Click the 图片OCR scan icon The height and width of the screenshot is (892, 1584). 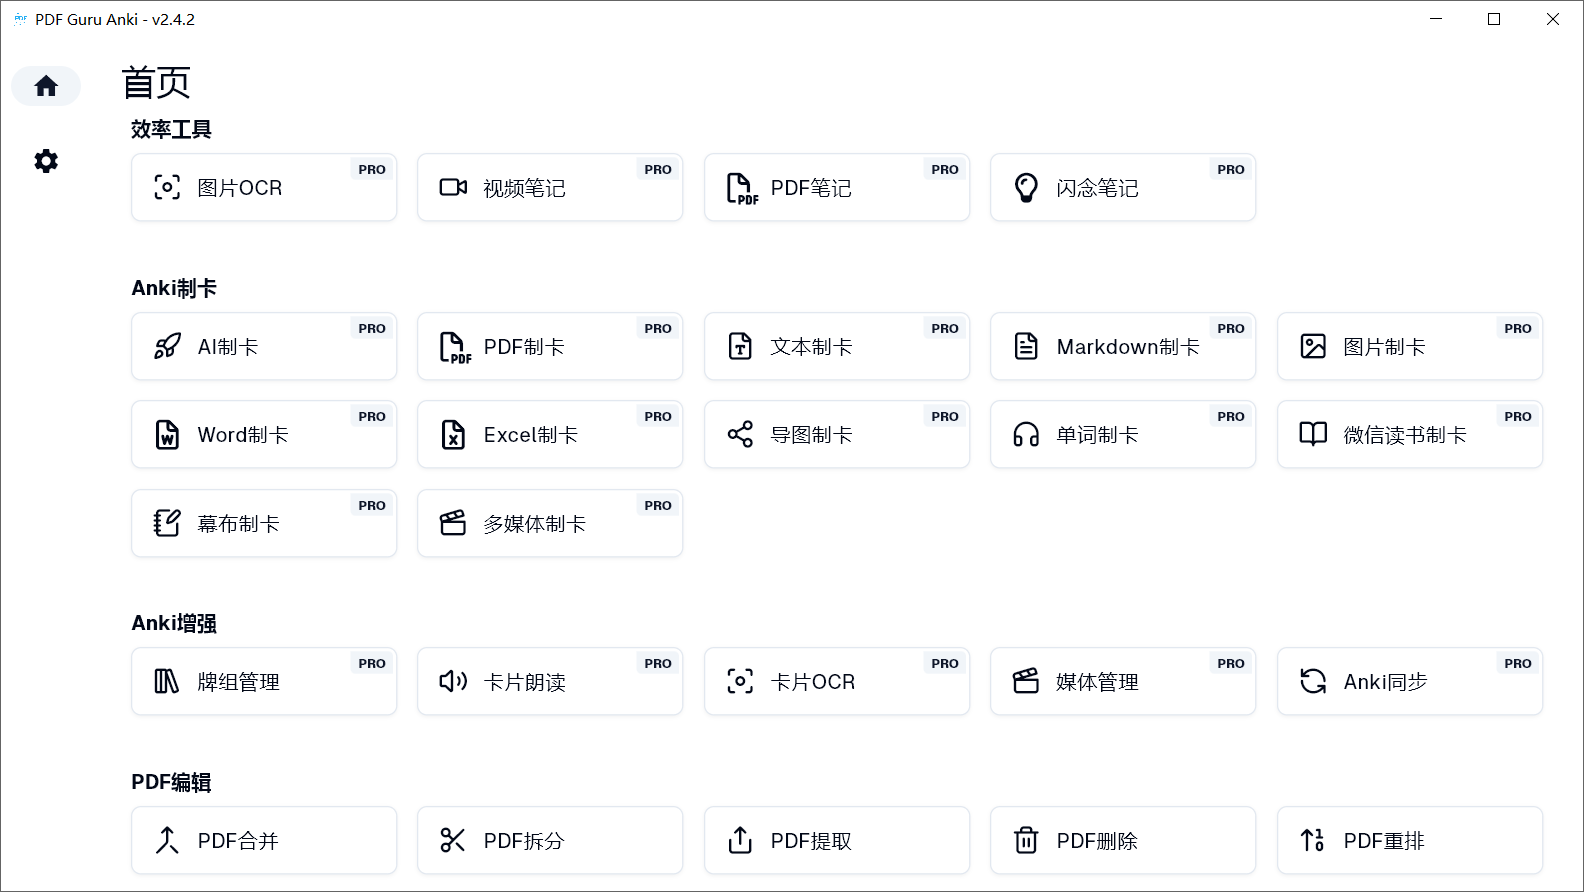167,187
